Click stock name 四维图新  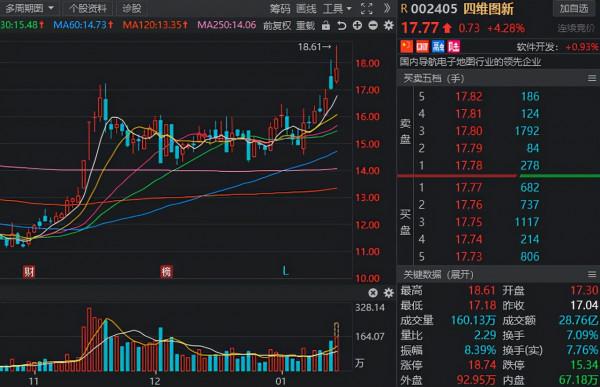(488, 9)
